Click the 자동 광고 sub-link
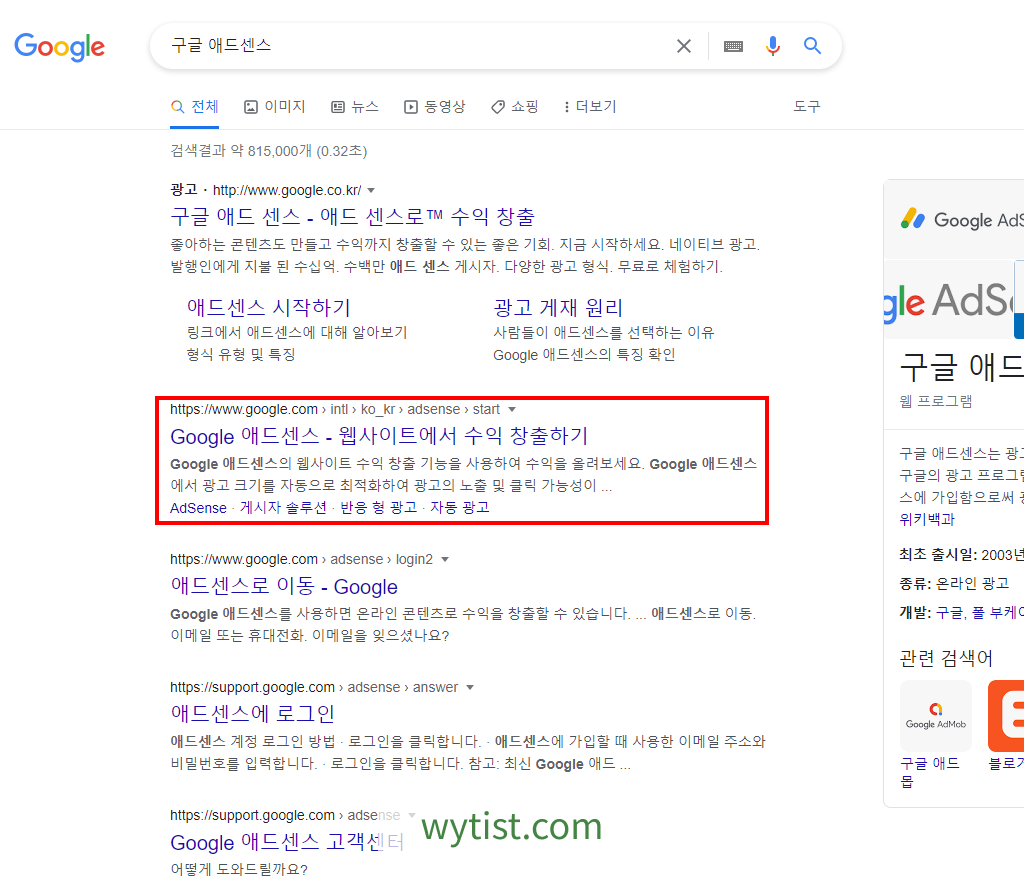Viewport: 1024px width, 889px height. point(460,508)
